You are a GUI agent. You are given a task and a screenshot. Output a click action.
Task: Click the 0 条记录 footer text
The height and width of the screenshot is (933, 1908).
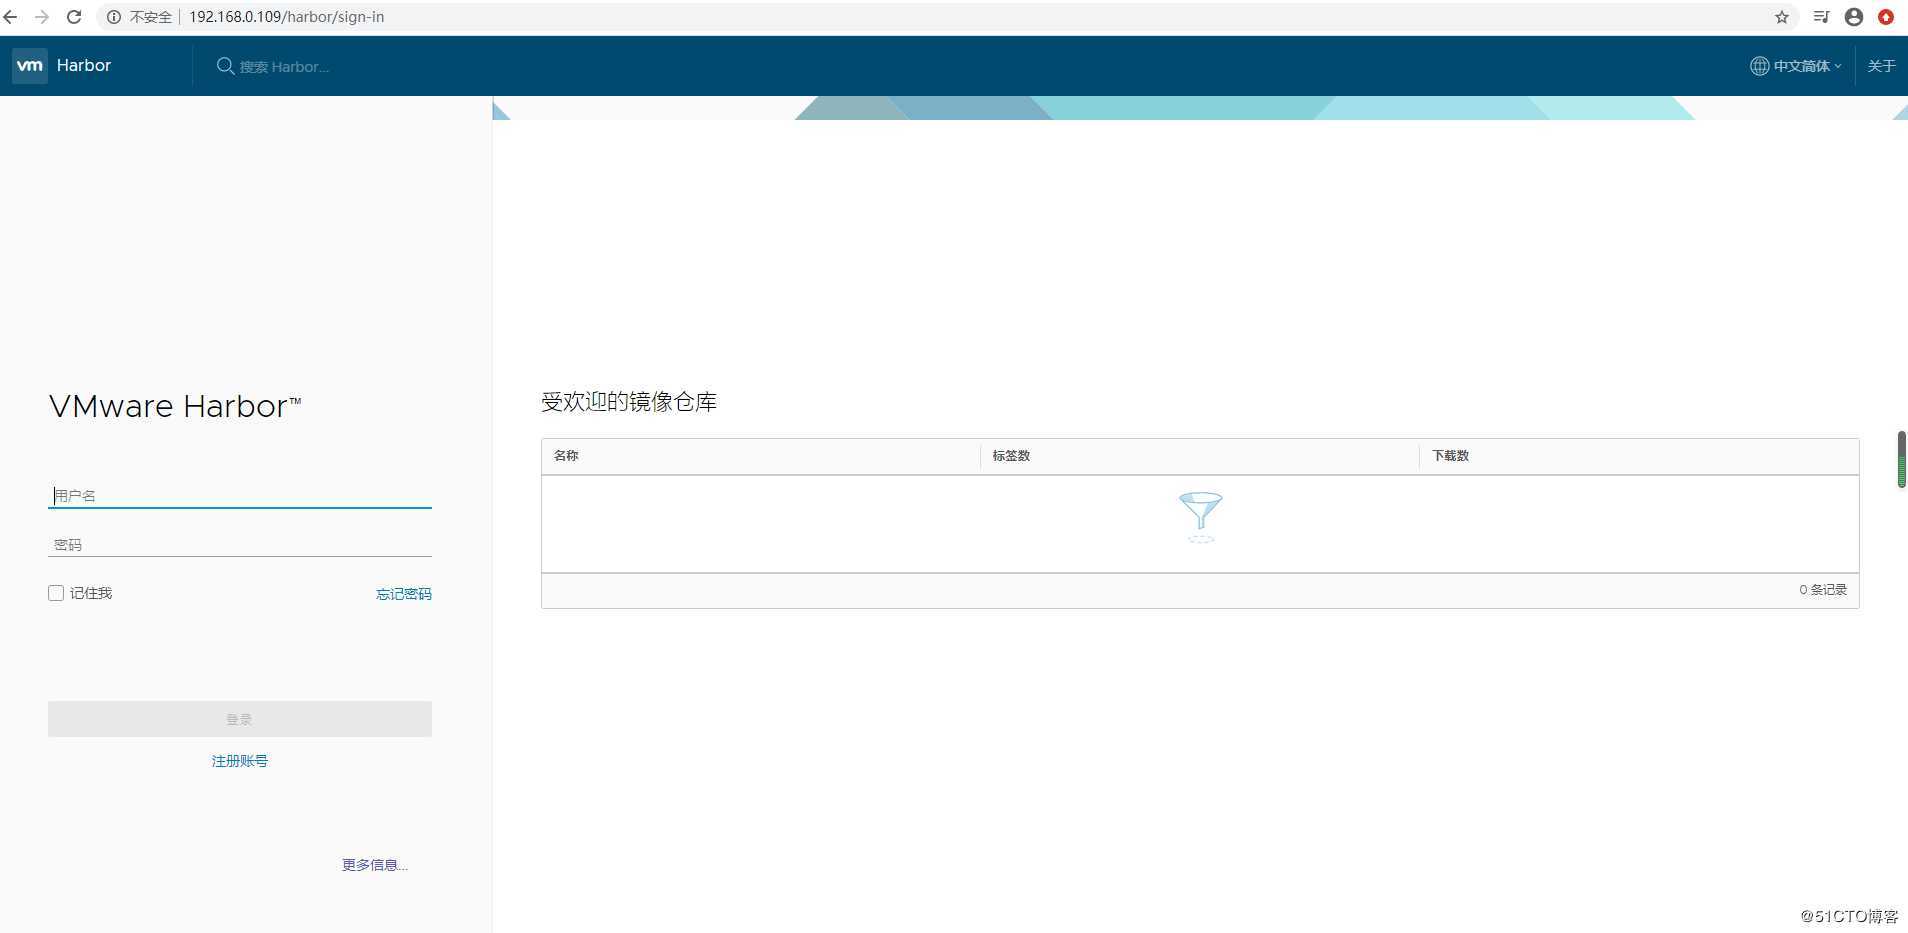1823,590
